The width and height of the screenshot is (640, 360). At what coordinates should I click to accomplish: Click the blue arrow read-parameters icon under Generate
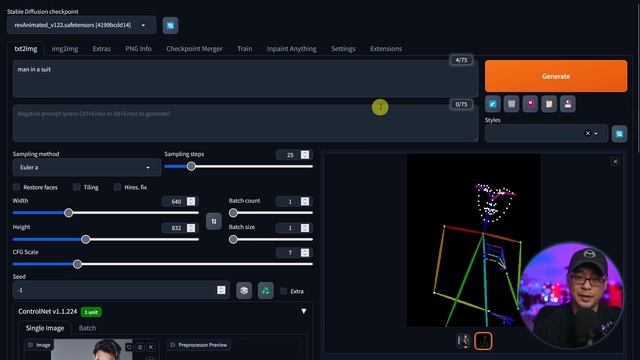pos(493,104)
